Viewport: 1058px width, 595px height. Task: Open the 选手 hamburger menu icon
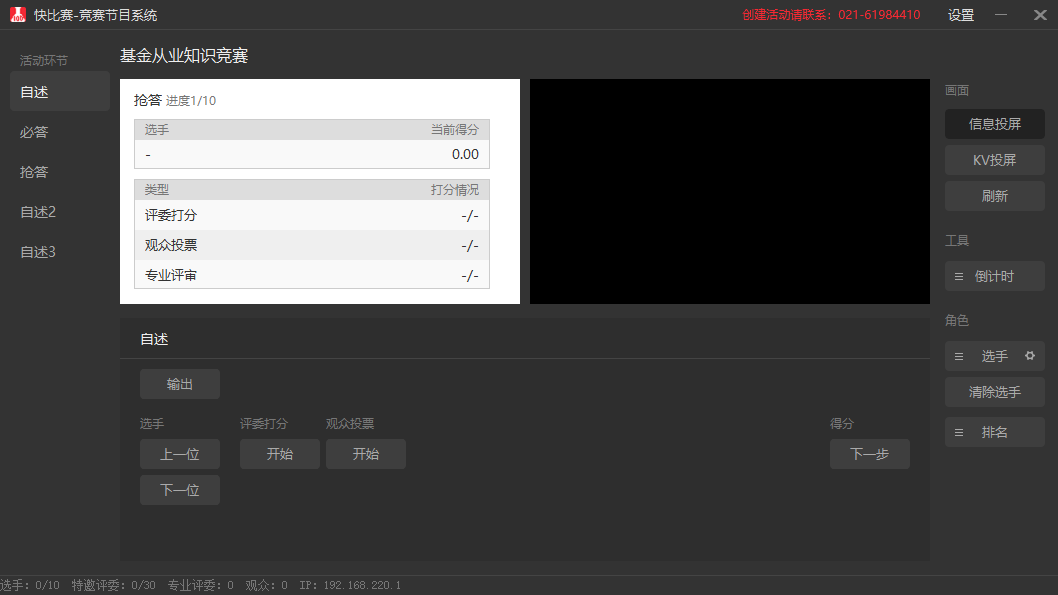pos(959,356)
